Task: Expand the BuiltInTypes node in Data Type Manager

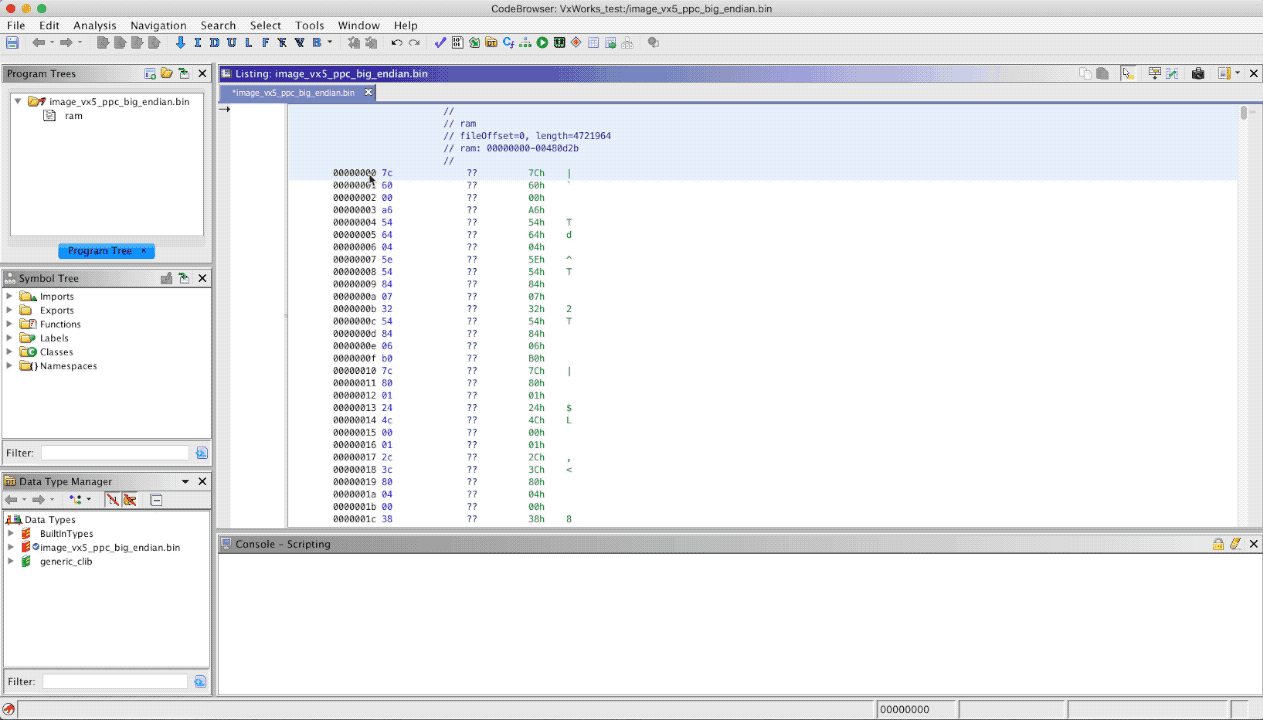Action: [x=10, y=533]
